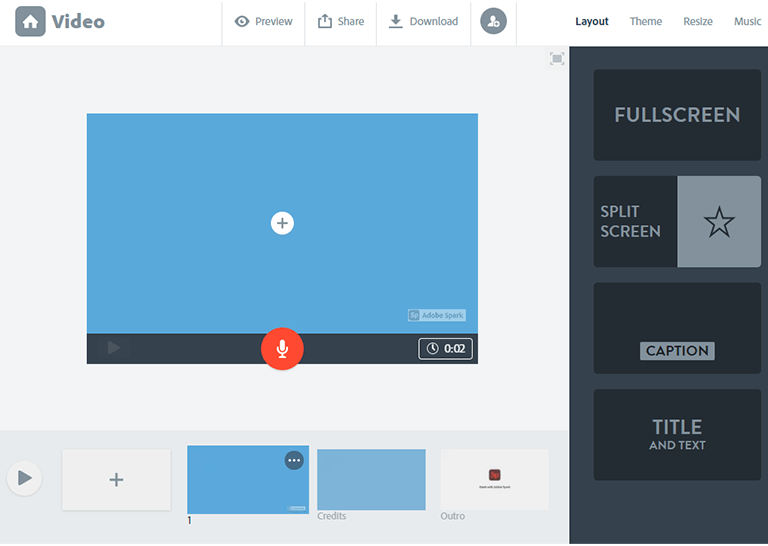The width and height of the screenshot is (768, 546).
Task: Add content with the canvas plus button
Action: [282, 223]
